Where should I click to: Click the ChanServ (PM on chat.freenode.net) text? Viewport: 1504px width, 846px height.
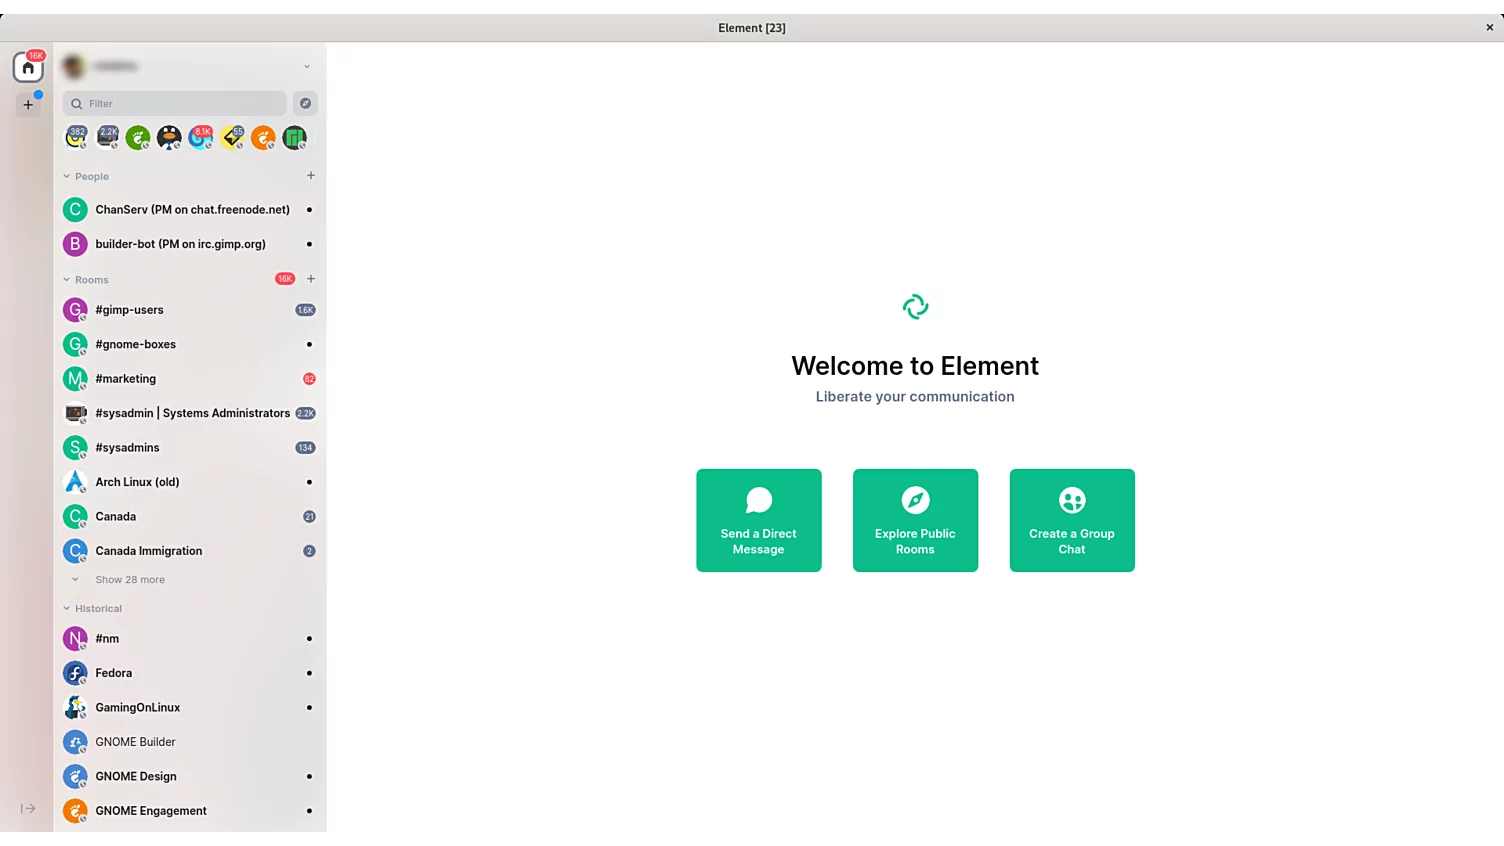(x=193, y=210)
